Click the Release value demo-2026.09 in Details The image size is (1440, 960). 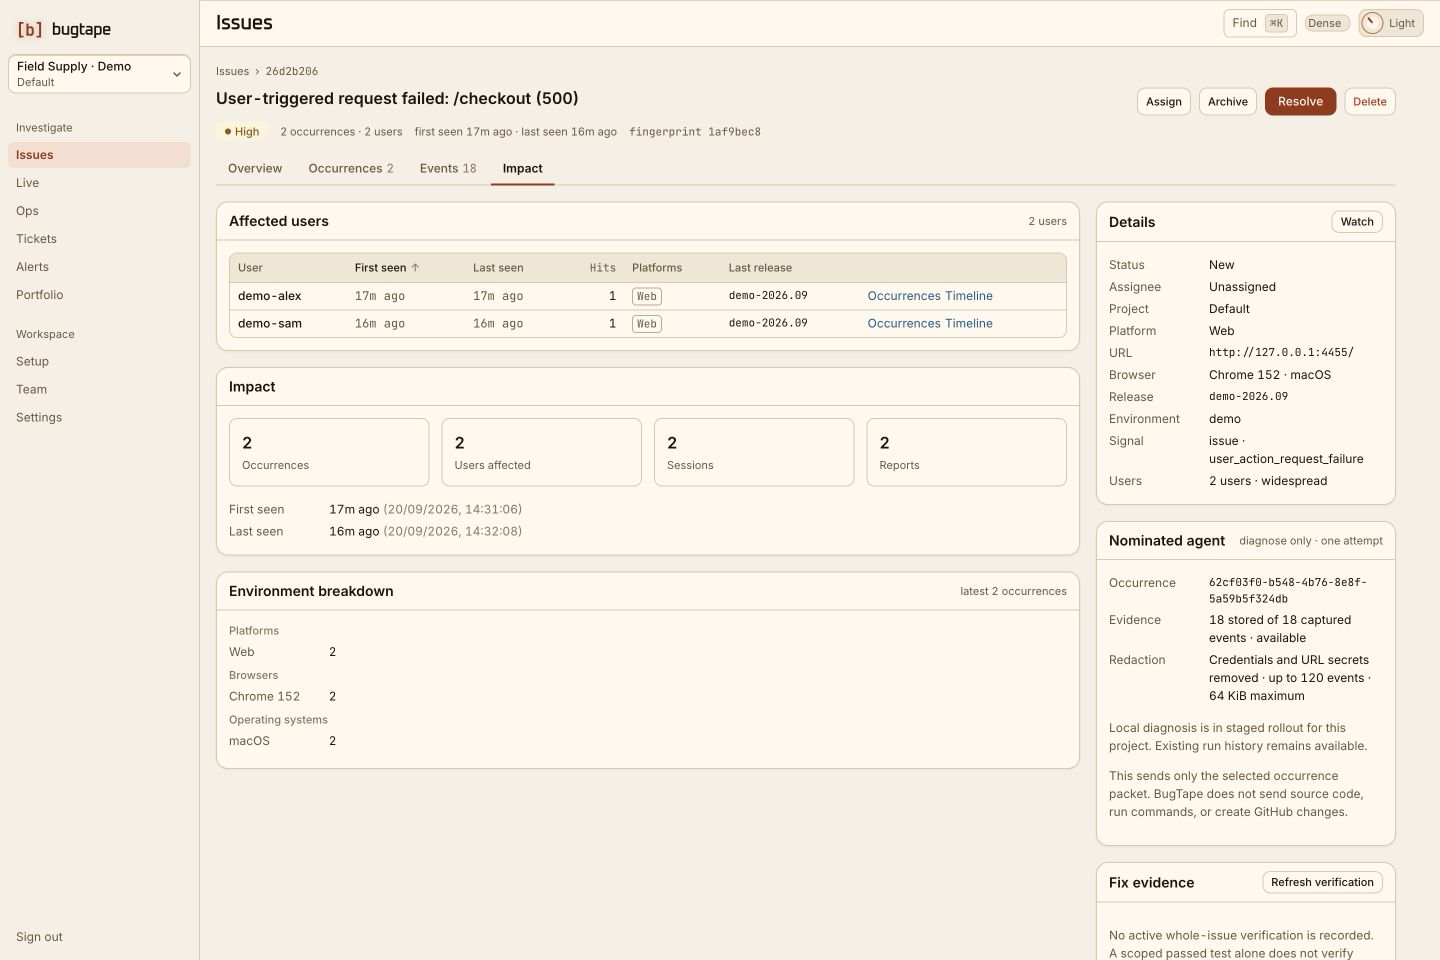point(1248,397)
